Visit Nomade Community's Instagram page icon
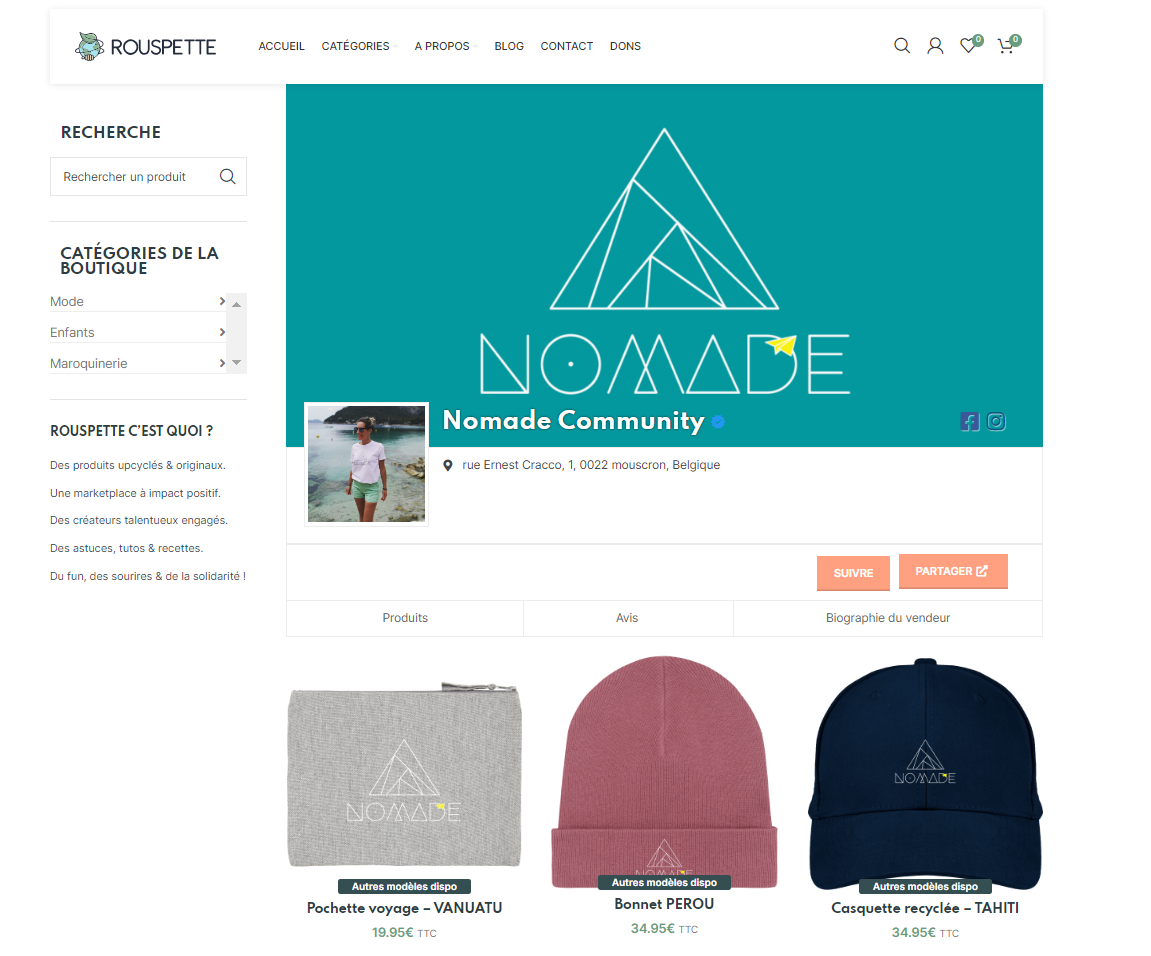Screen dimensions: 1151x956 tap(996, 421)
